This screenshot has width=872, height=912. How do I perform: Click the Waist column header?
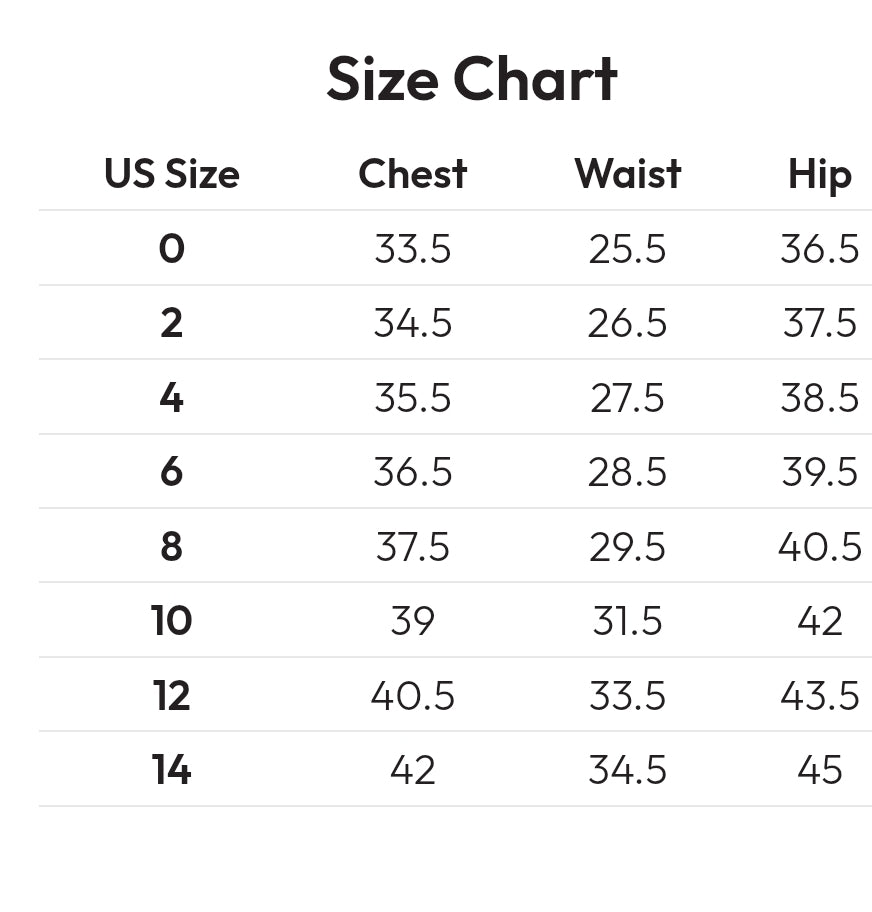(628, 173)
